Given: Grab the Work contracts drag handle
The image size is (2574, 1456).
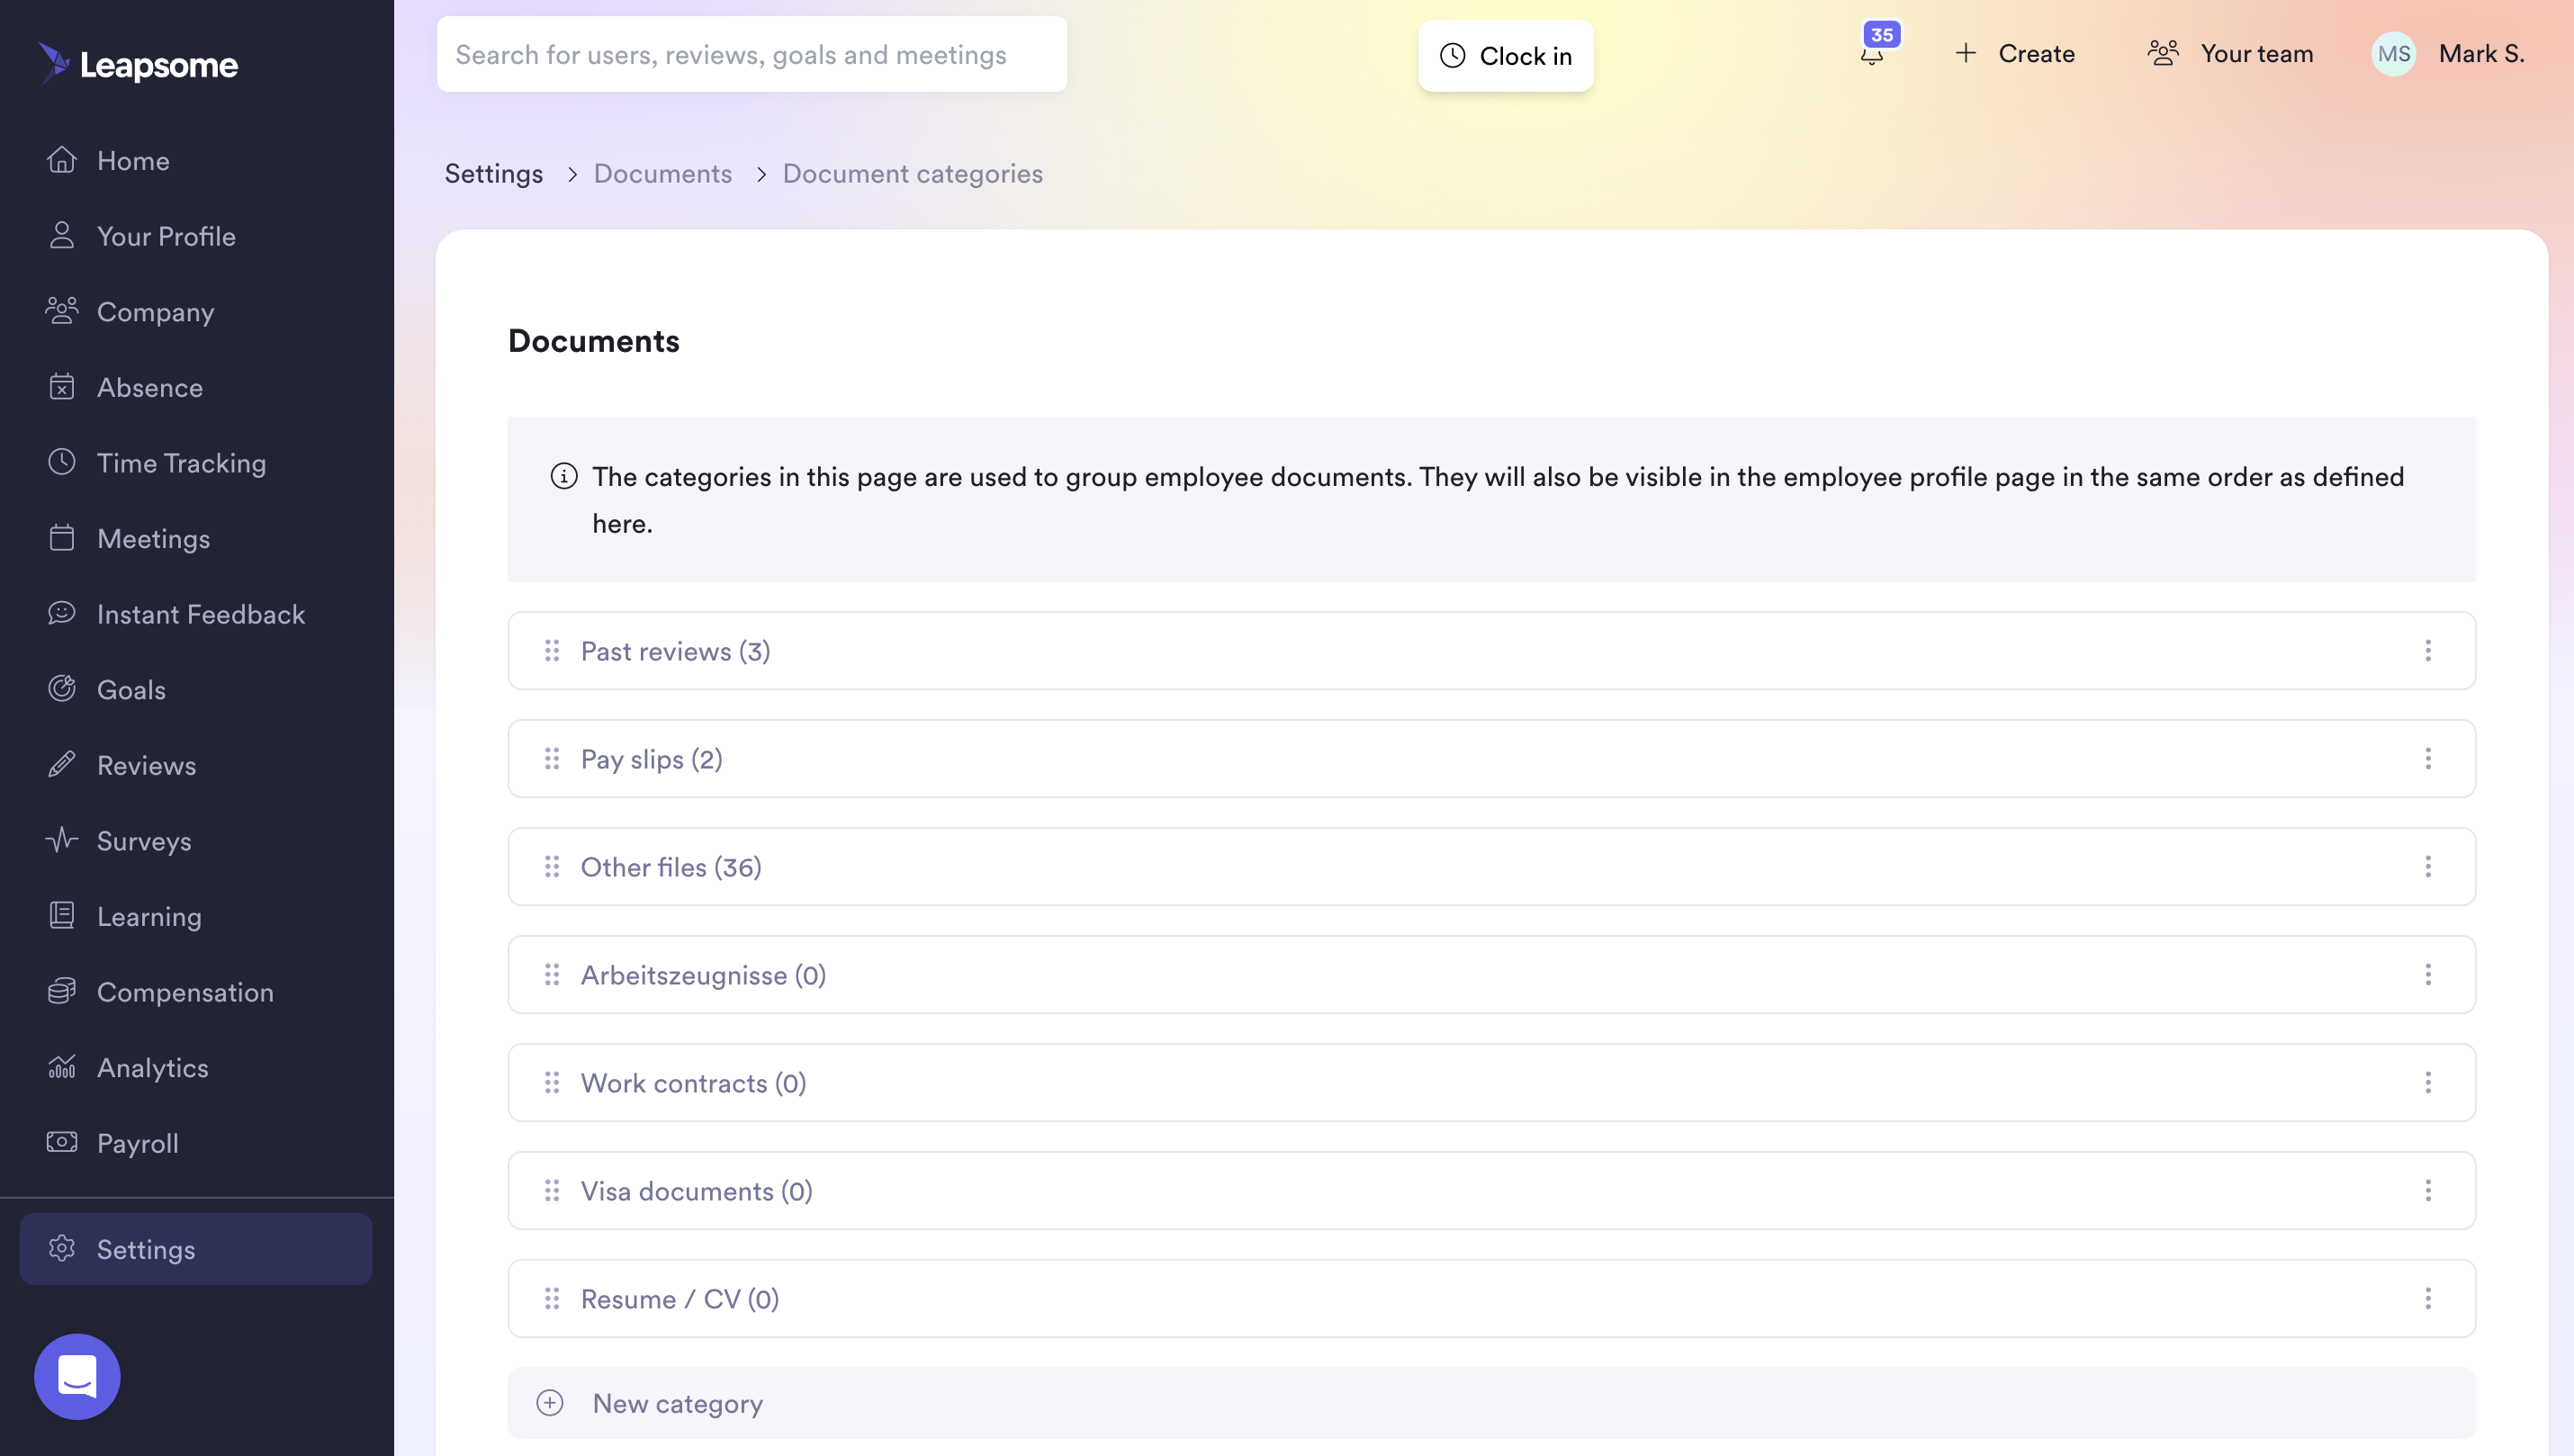Looking at the screenshot, I should pyautogui.click(x=552, y=1083).
